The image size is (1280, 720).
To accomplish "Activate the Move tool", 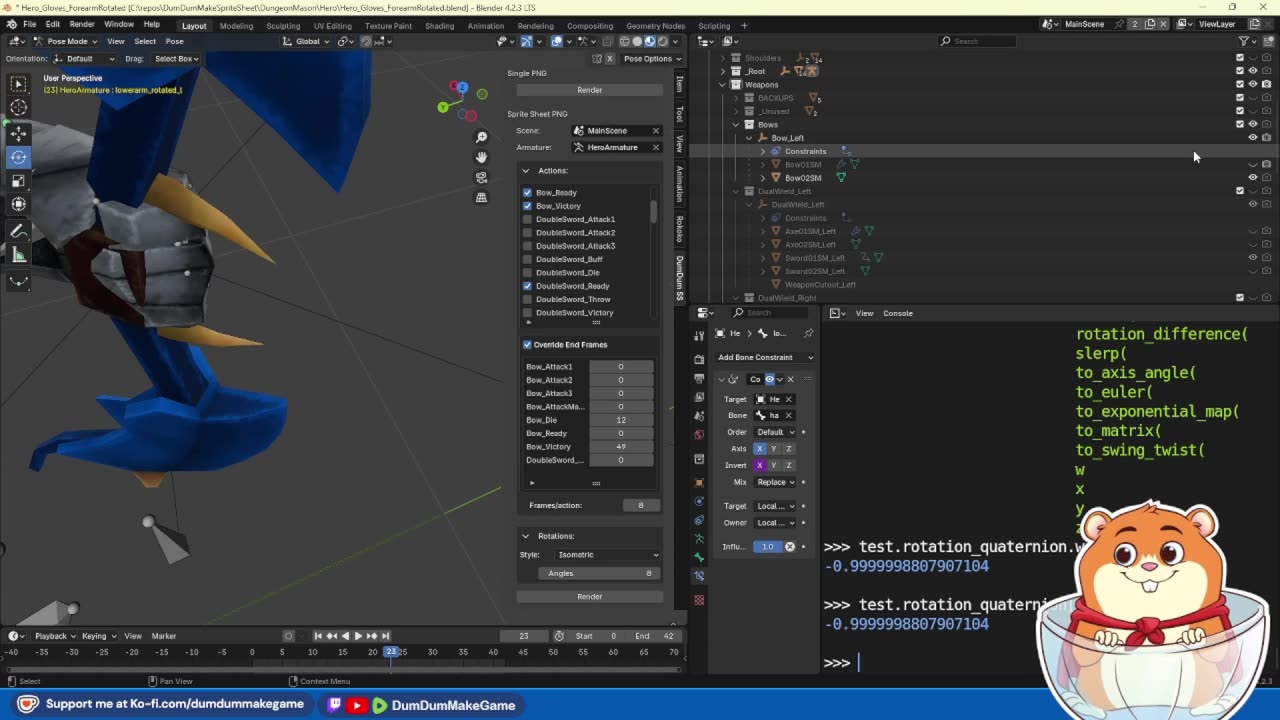I will [x=18, y=134].
